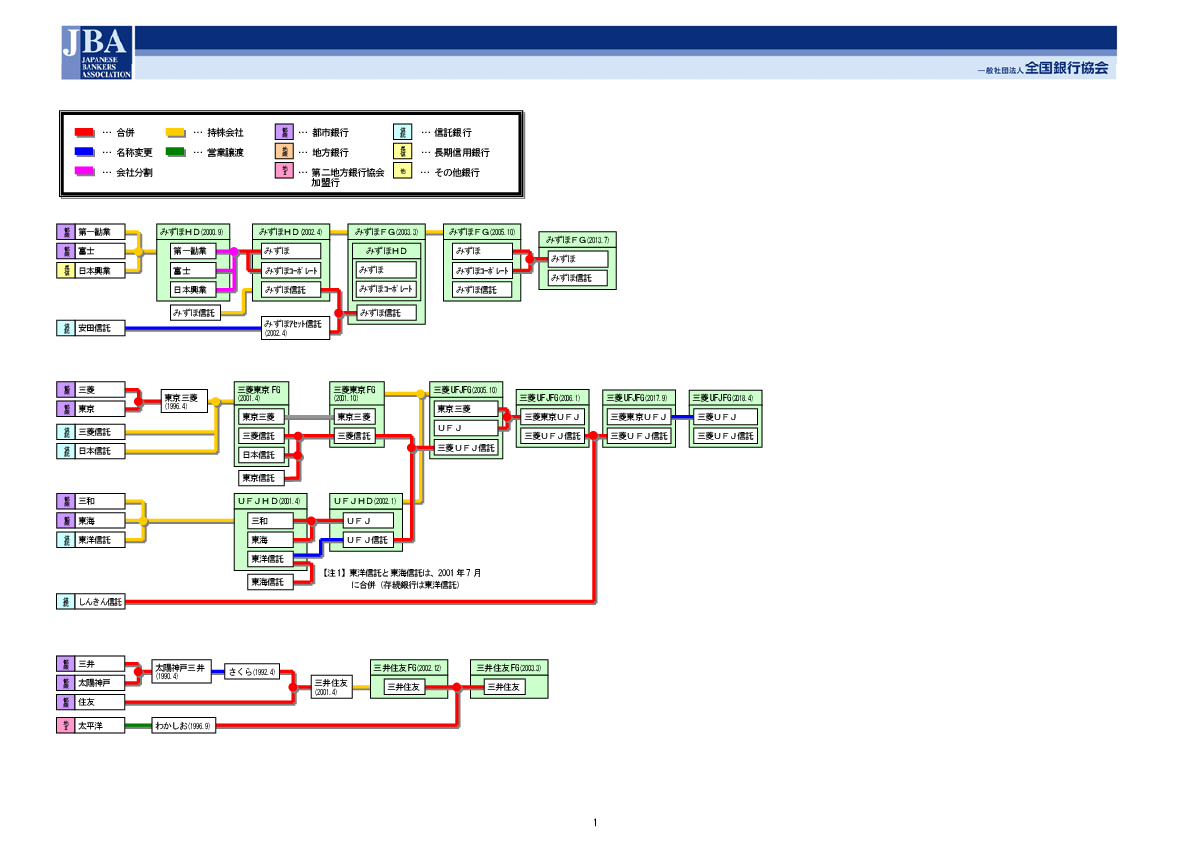This screenshot has height=842, width=1191.
Task: Click the magenta 会社分割 legend swatch
Action: pyautogui.click(x=86, y=172)
